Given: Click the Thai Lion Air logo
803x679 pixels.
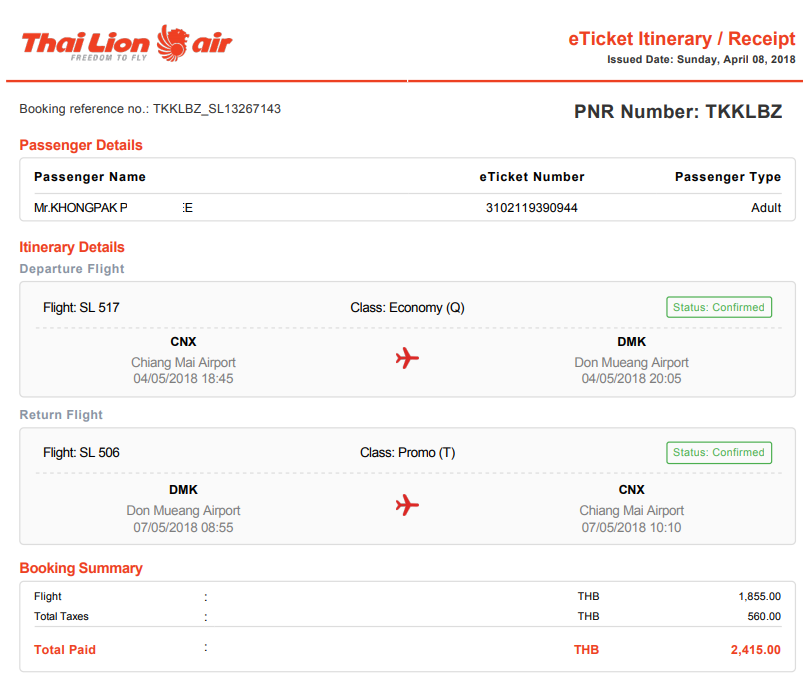Looking at the screenshot, I should point(126,44).
